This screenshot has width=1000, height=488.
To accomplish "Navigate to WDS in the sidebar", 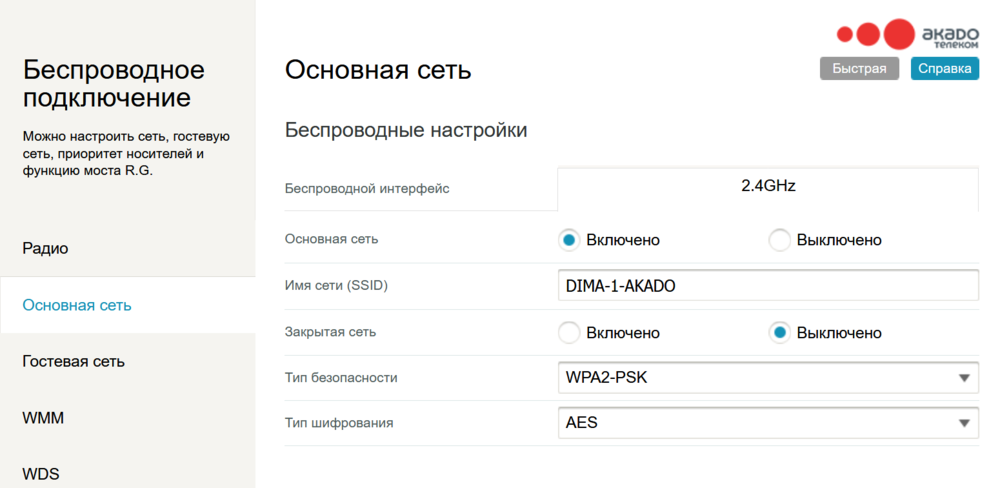I will (x=41, y=473).
